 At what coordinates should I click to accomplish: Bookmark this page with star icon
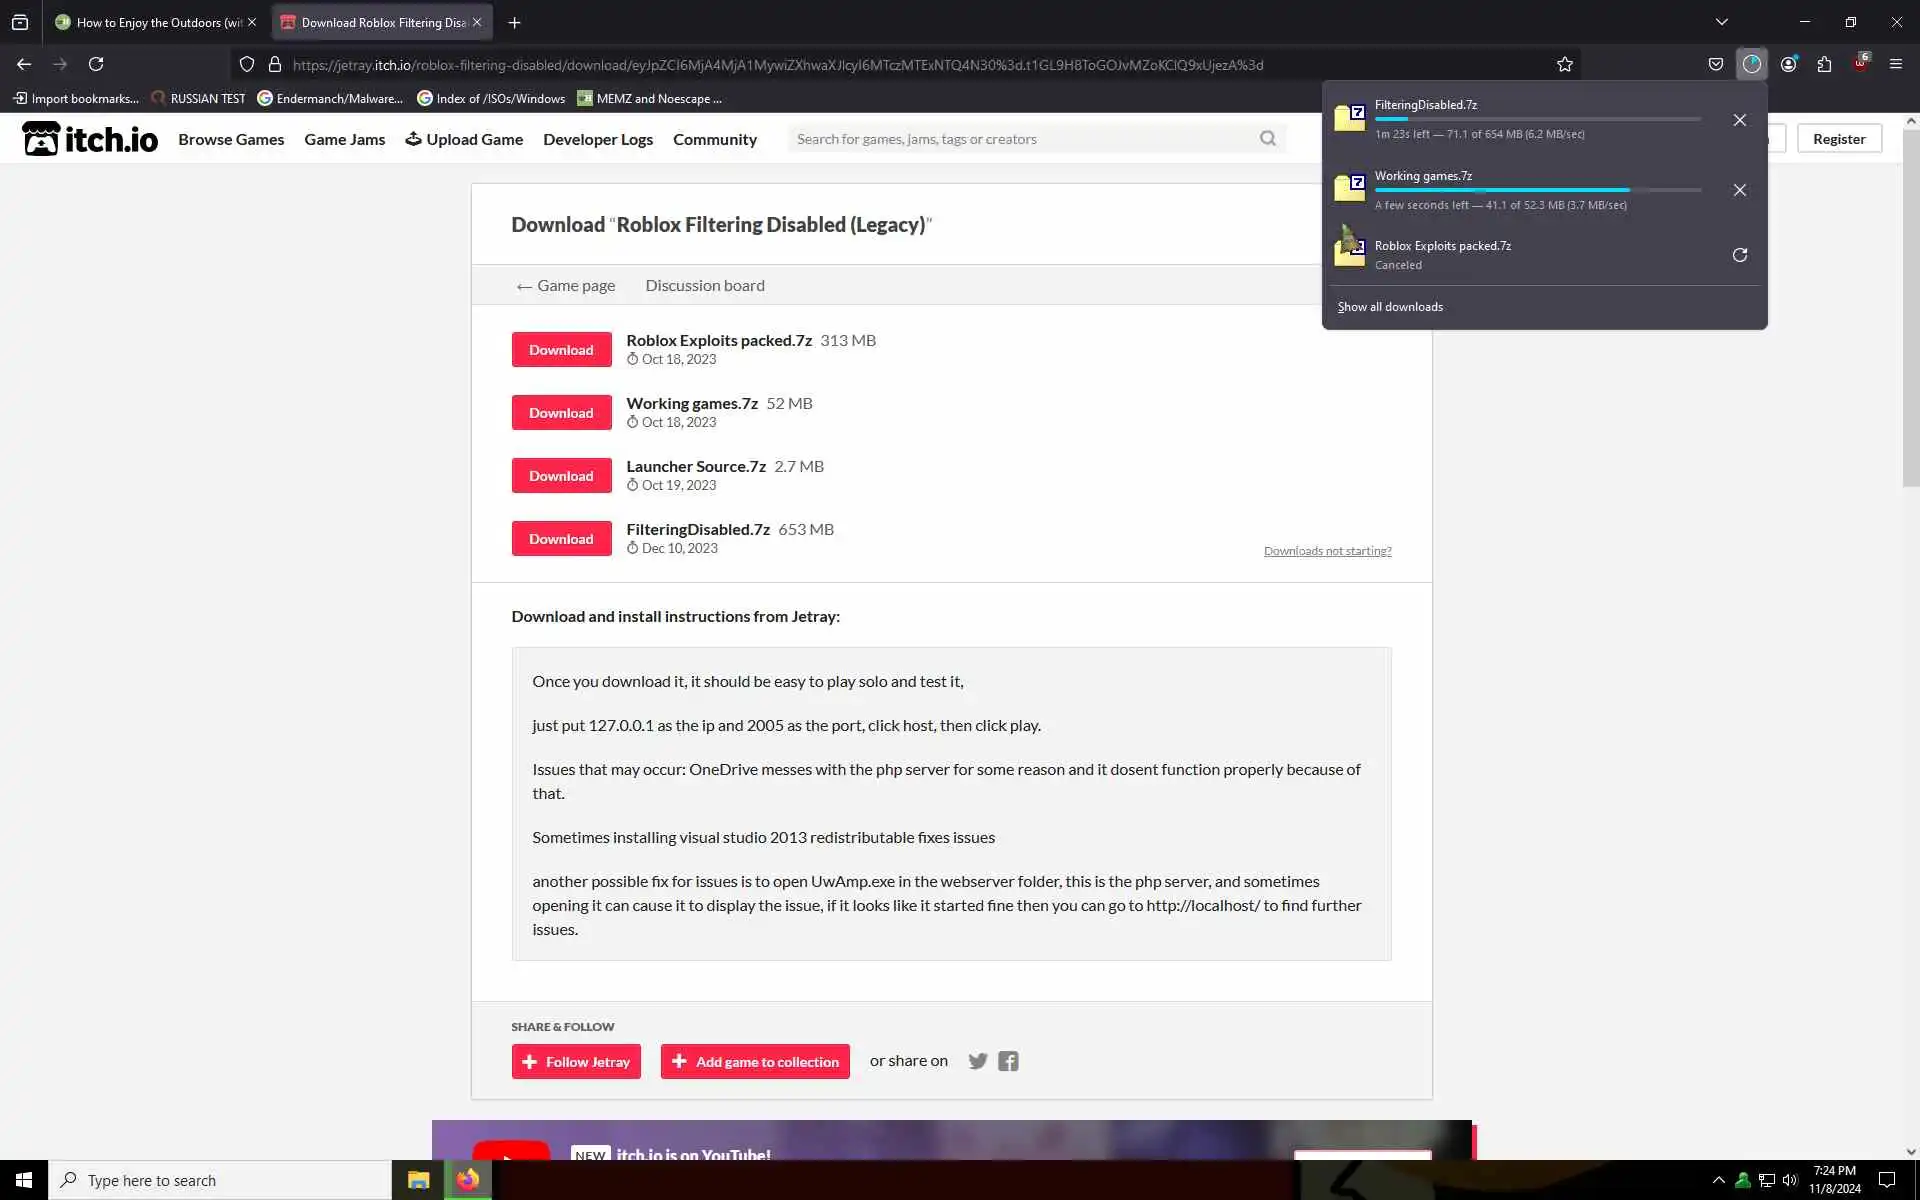tap(1564, 64)
